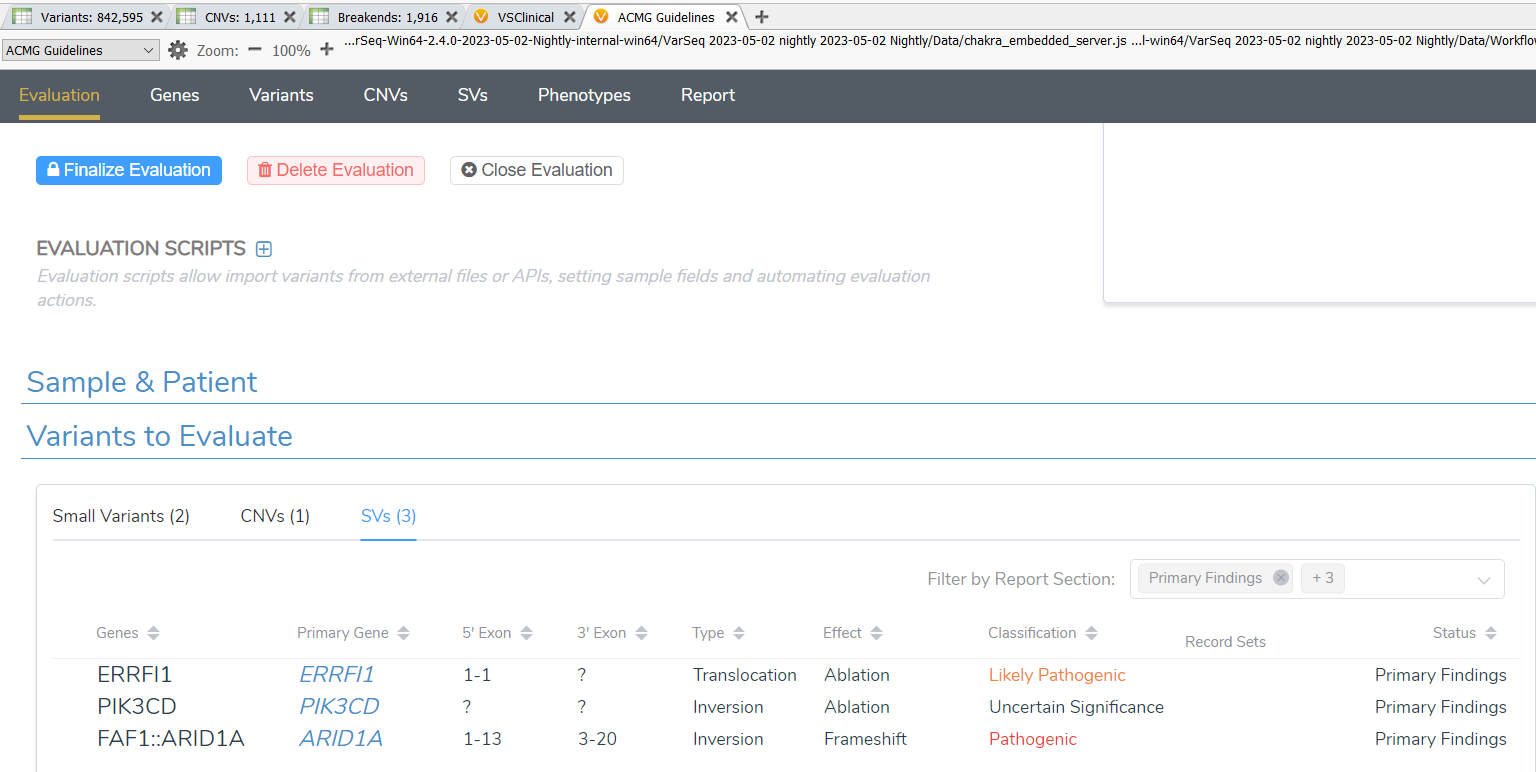1536x772 pixels.
Task: Close the Variants: 842,595 tab
Action: click(156, 17)
